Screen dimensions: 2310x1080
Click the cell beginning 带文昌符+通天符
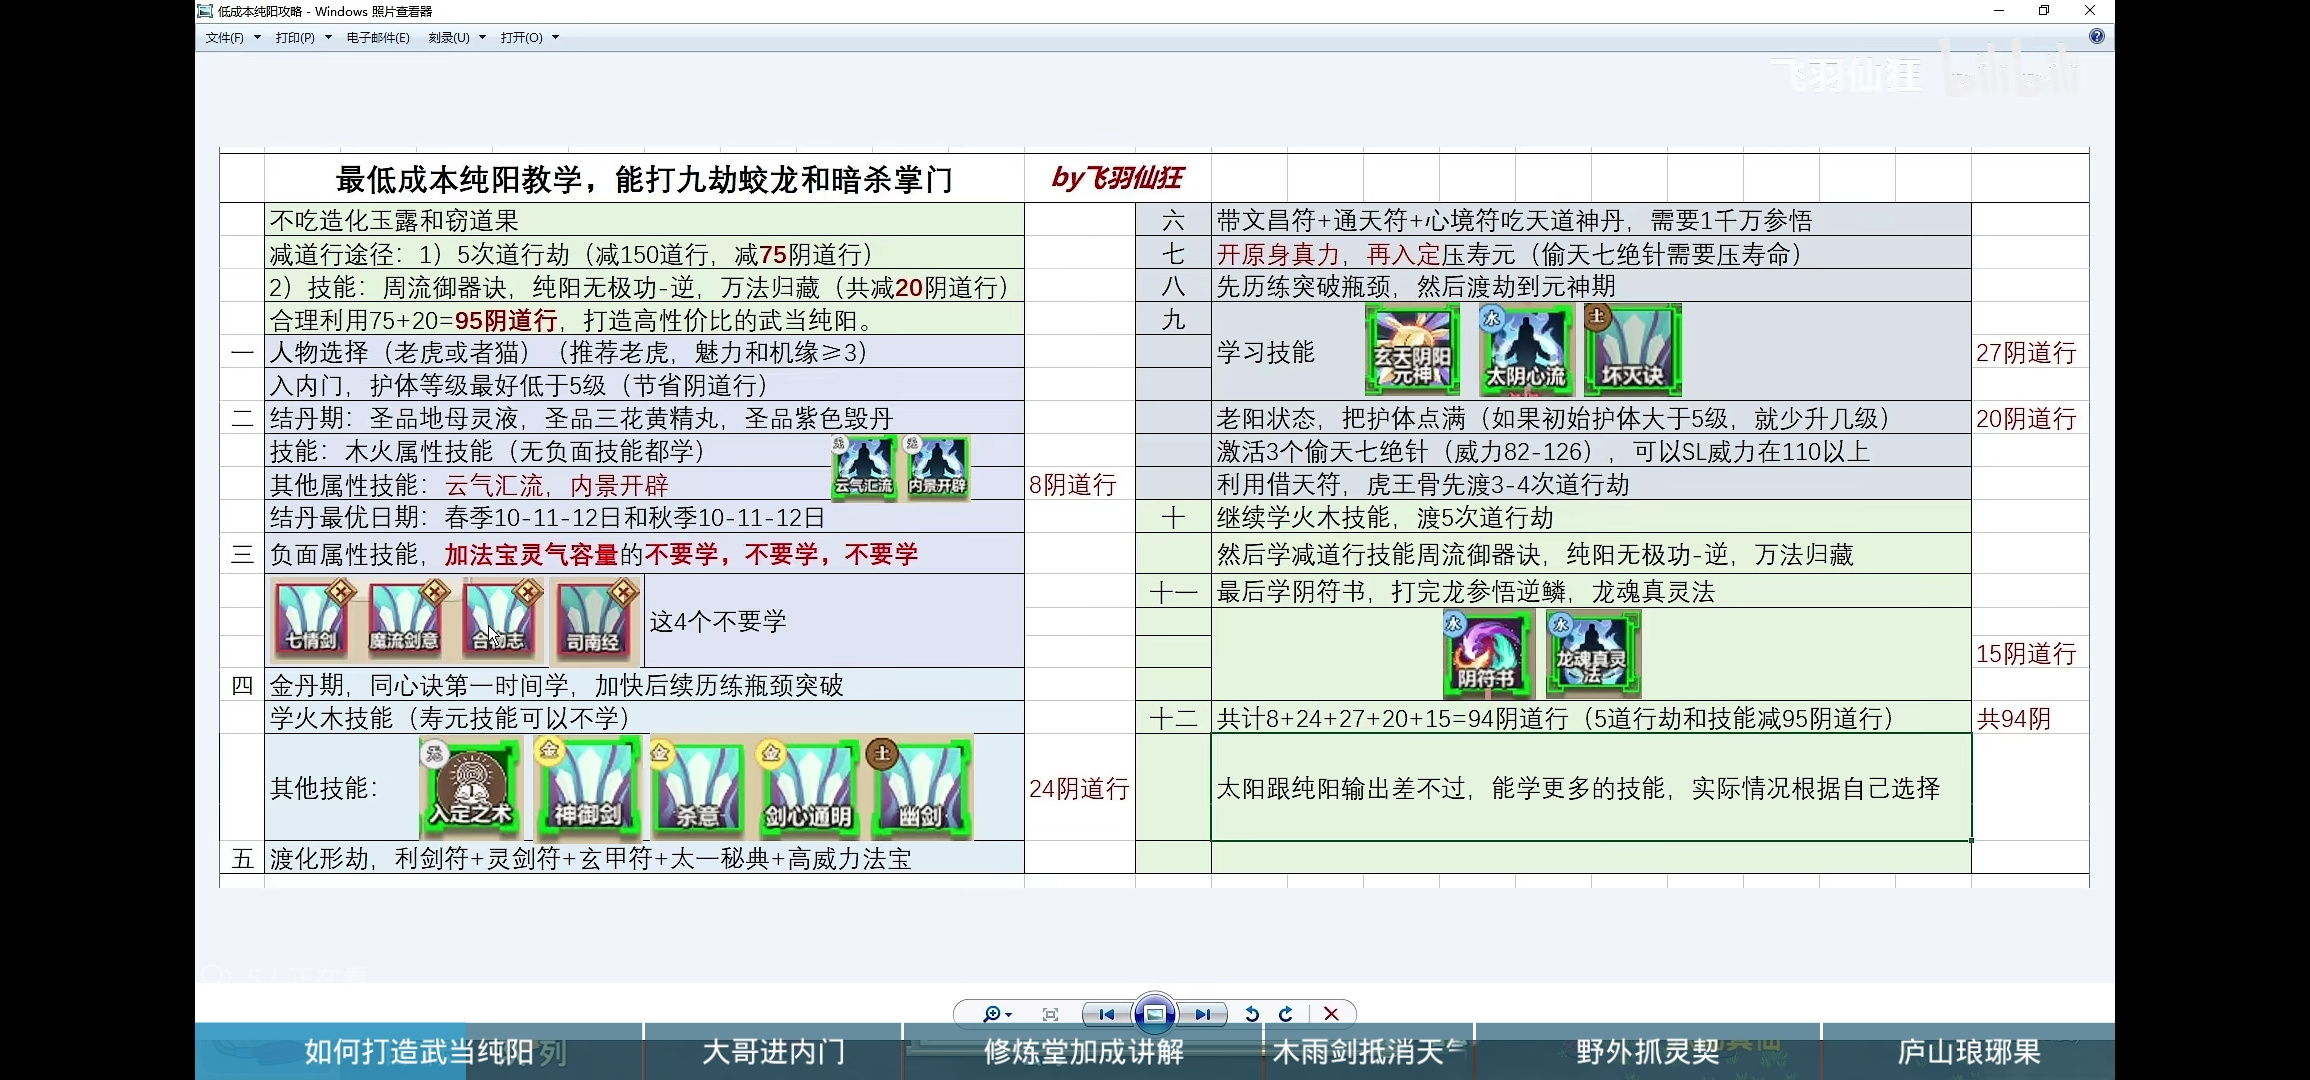click(1591, 220)
